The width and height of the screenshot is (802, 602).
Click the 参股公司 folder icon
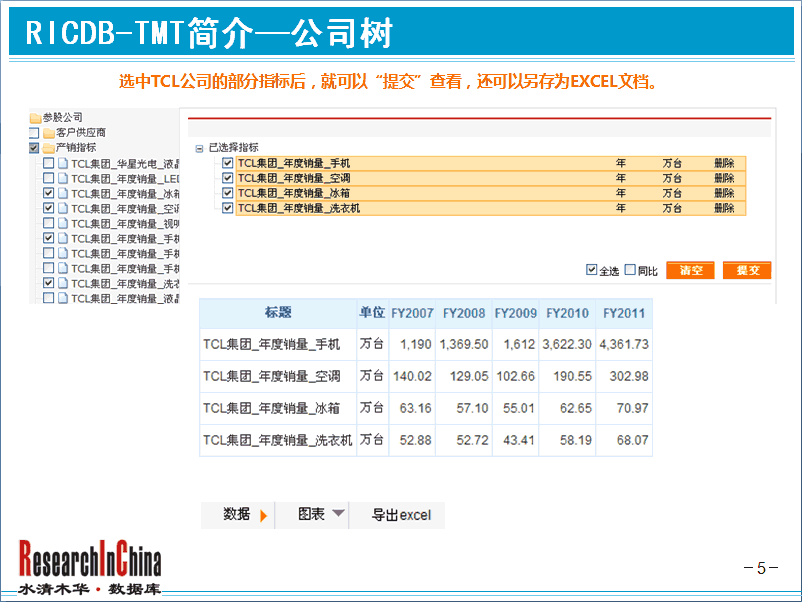point(35,118)
